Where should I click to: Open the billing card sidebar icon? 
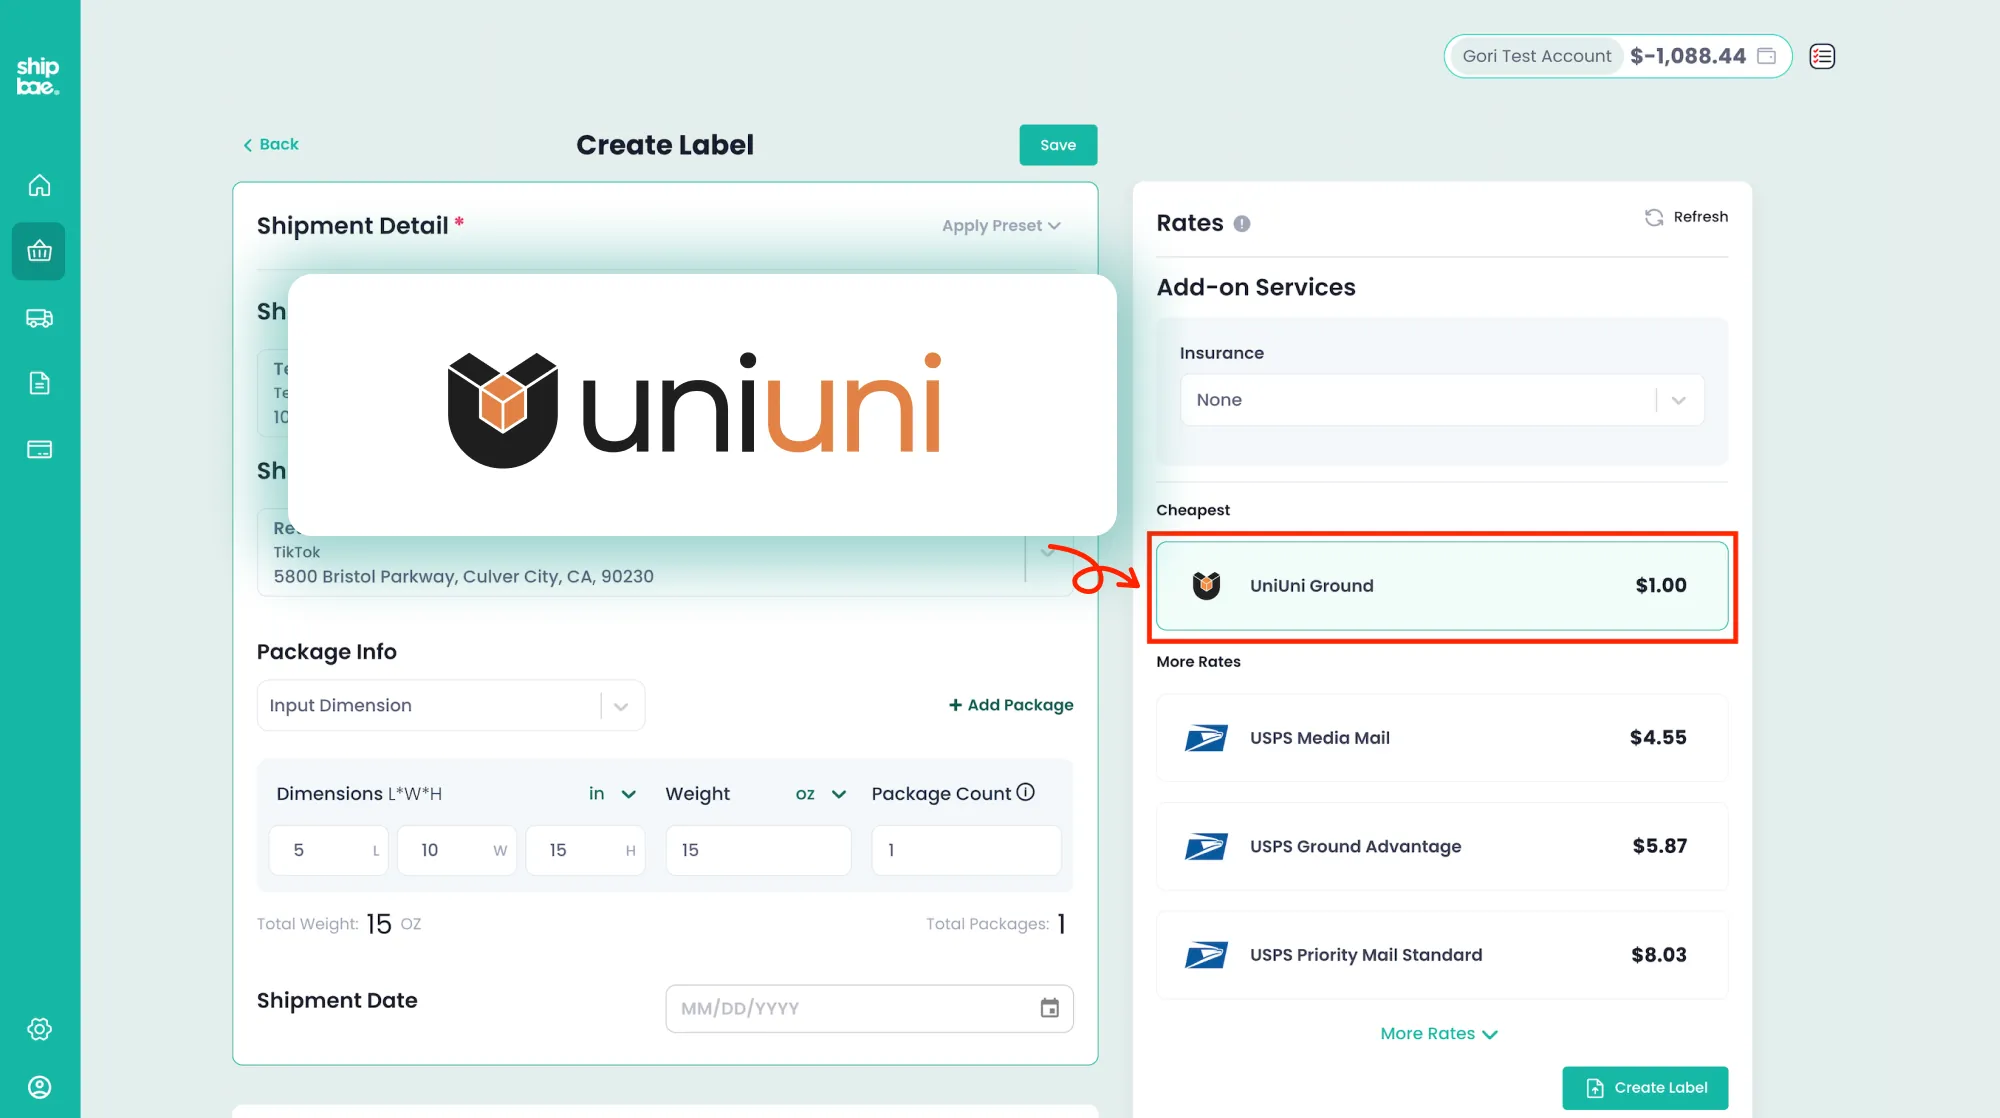(x=39, y=449)
